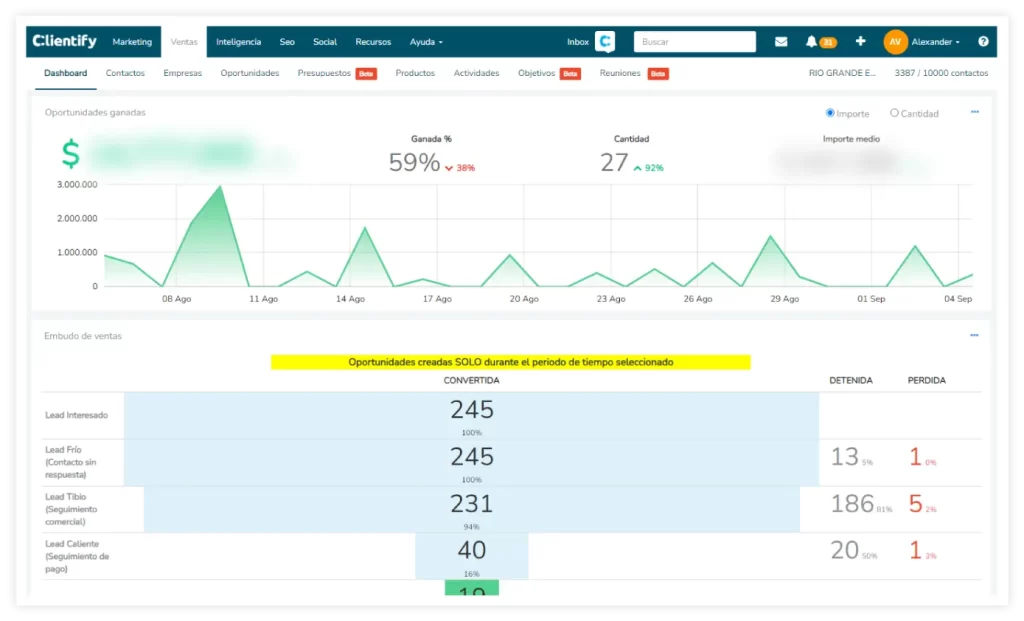This screenshot has width=1024, height=621.
Task: Open notifications bell with 31 badge
Action: pos(812,42)
